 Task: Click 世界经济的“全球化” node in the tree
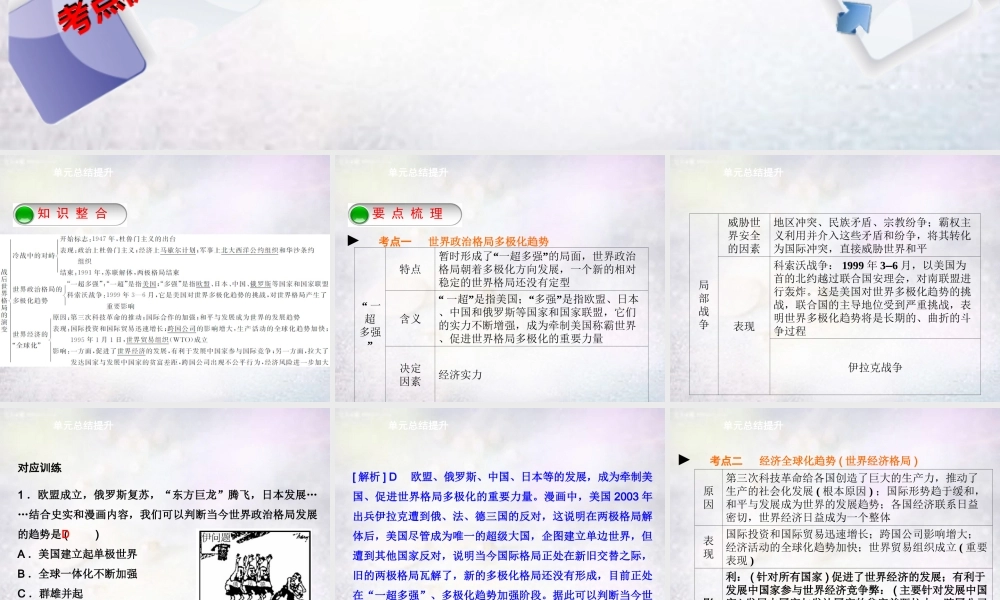(x=30, y=339)
